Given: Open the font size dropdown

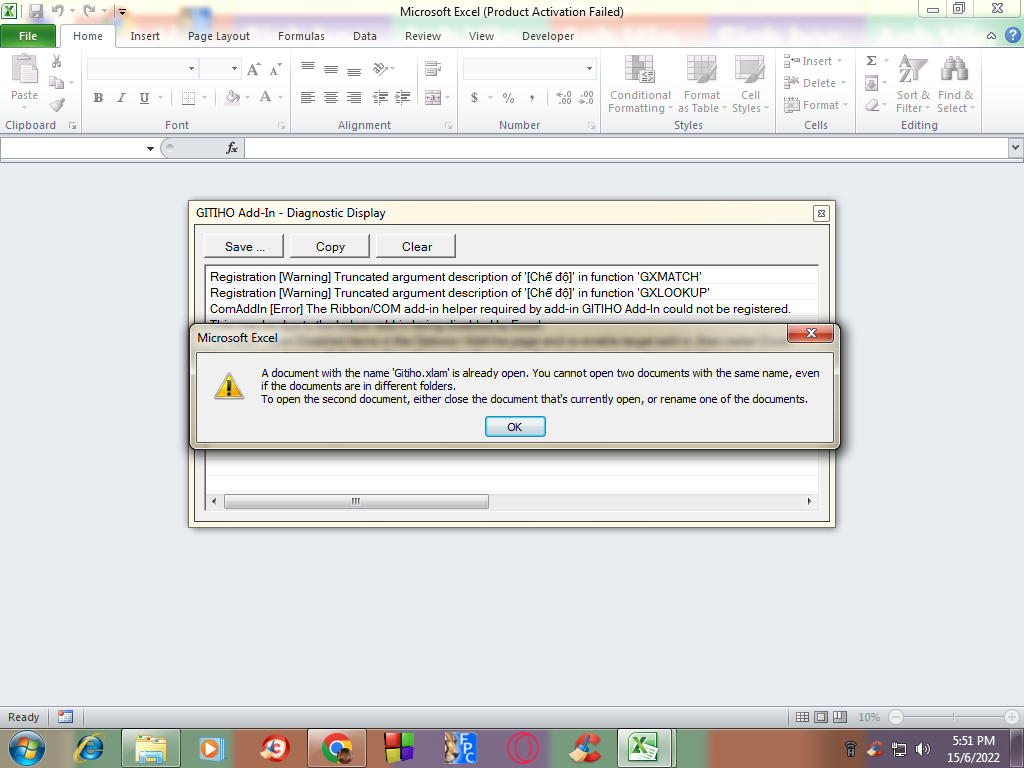Looking at the screenshot, I should [x=234, y=69].
